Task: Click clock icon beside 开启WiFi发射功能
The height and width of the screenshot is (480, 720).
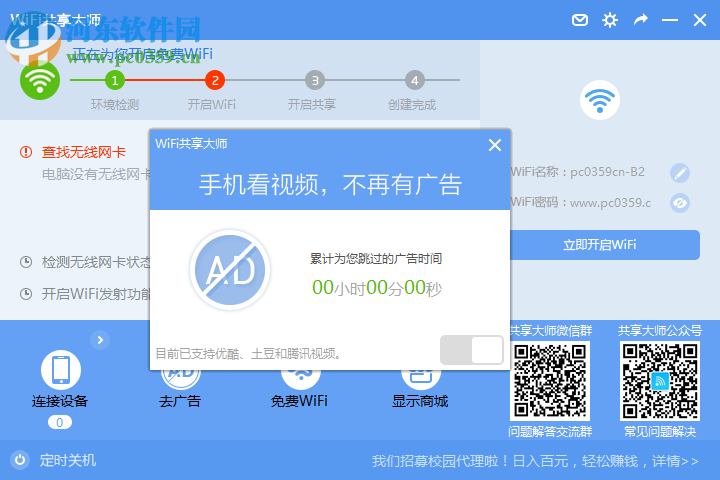Action: [26, 294]
